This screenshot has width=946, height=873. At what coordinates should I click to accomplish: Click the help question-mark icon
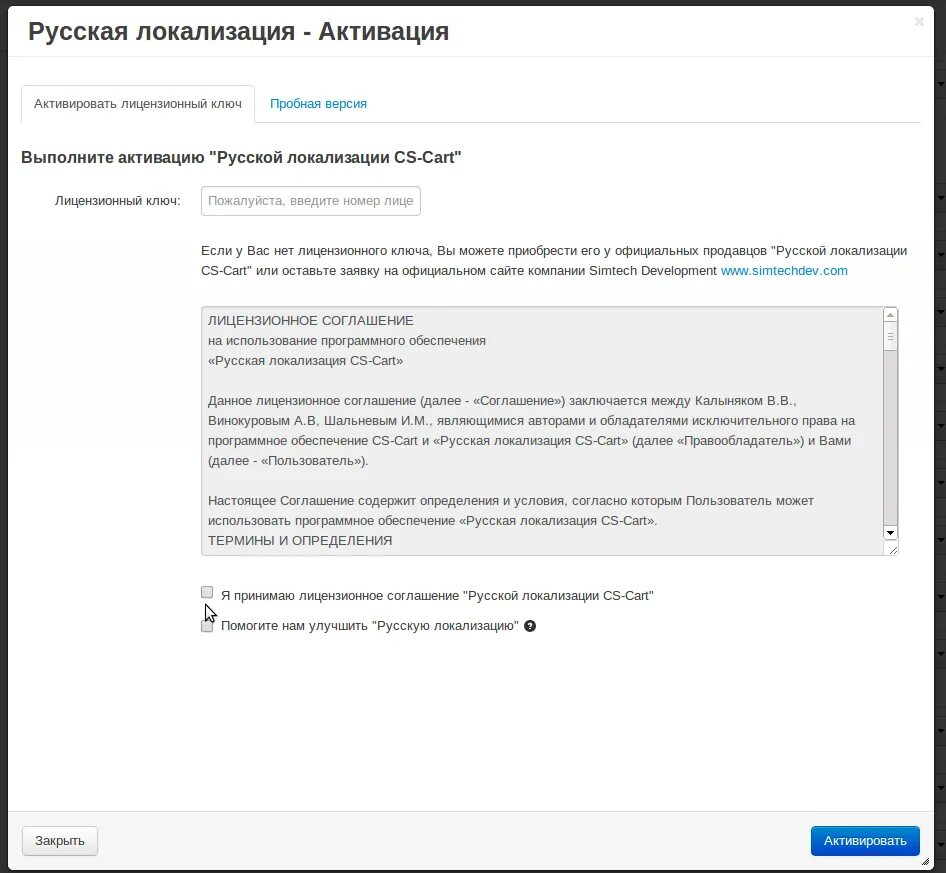coord(530,626)
